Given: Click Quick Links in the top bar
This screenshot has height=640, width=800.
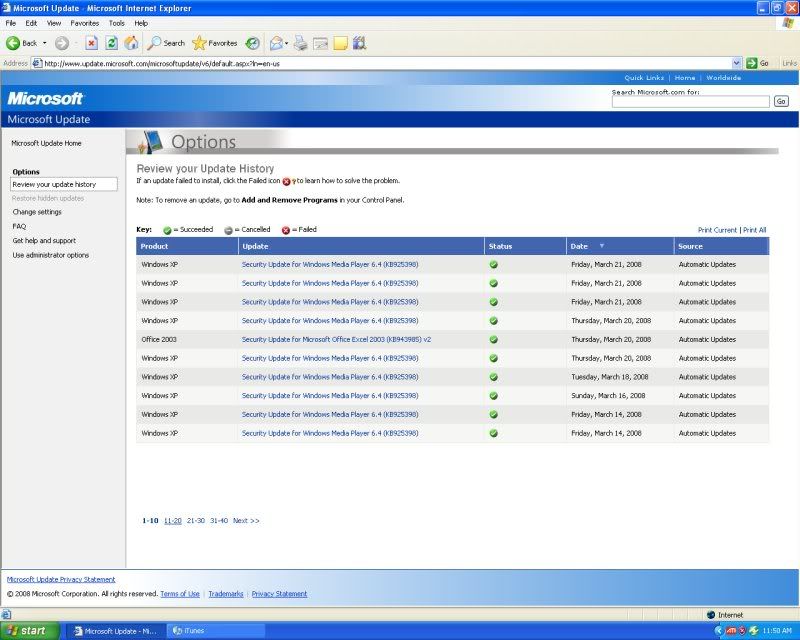Looking at the screenshot, I should 644,78.
